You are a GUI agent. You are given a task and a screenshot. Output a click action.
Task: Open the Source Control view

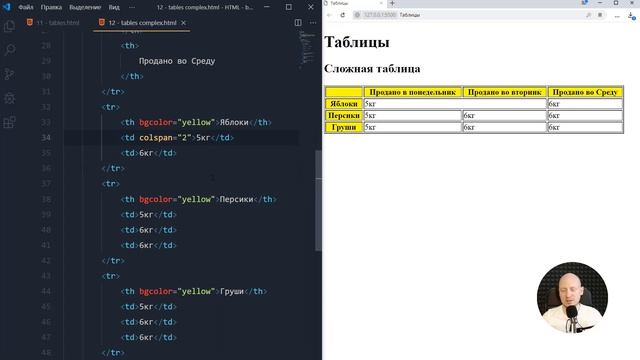(9, 74)
